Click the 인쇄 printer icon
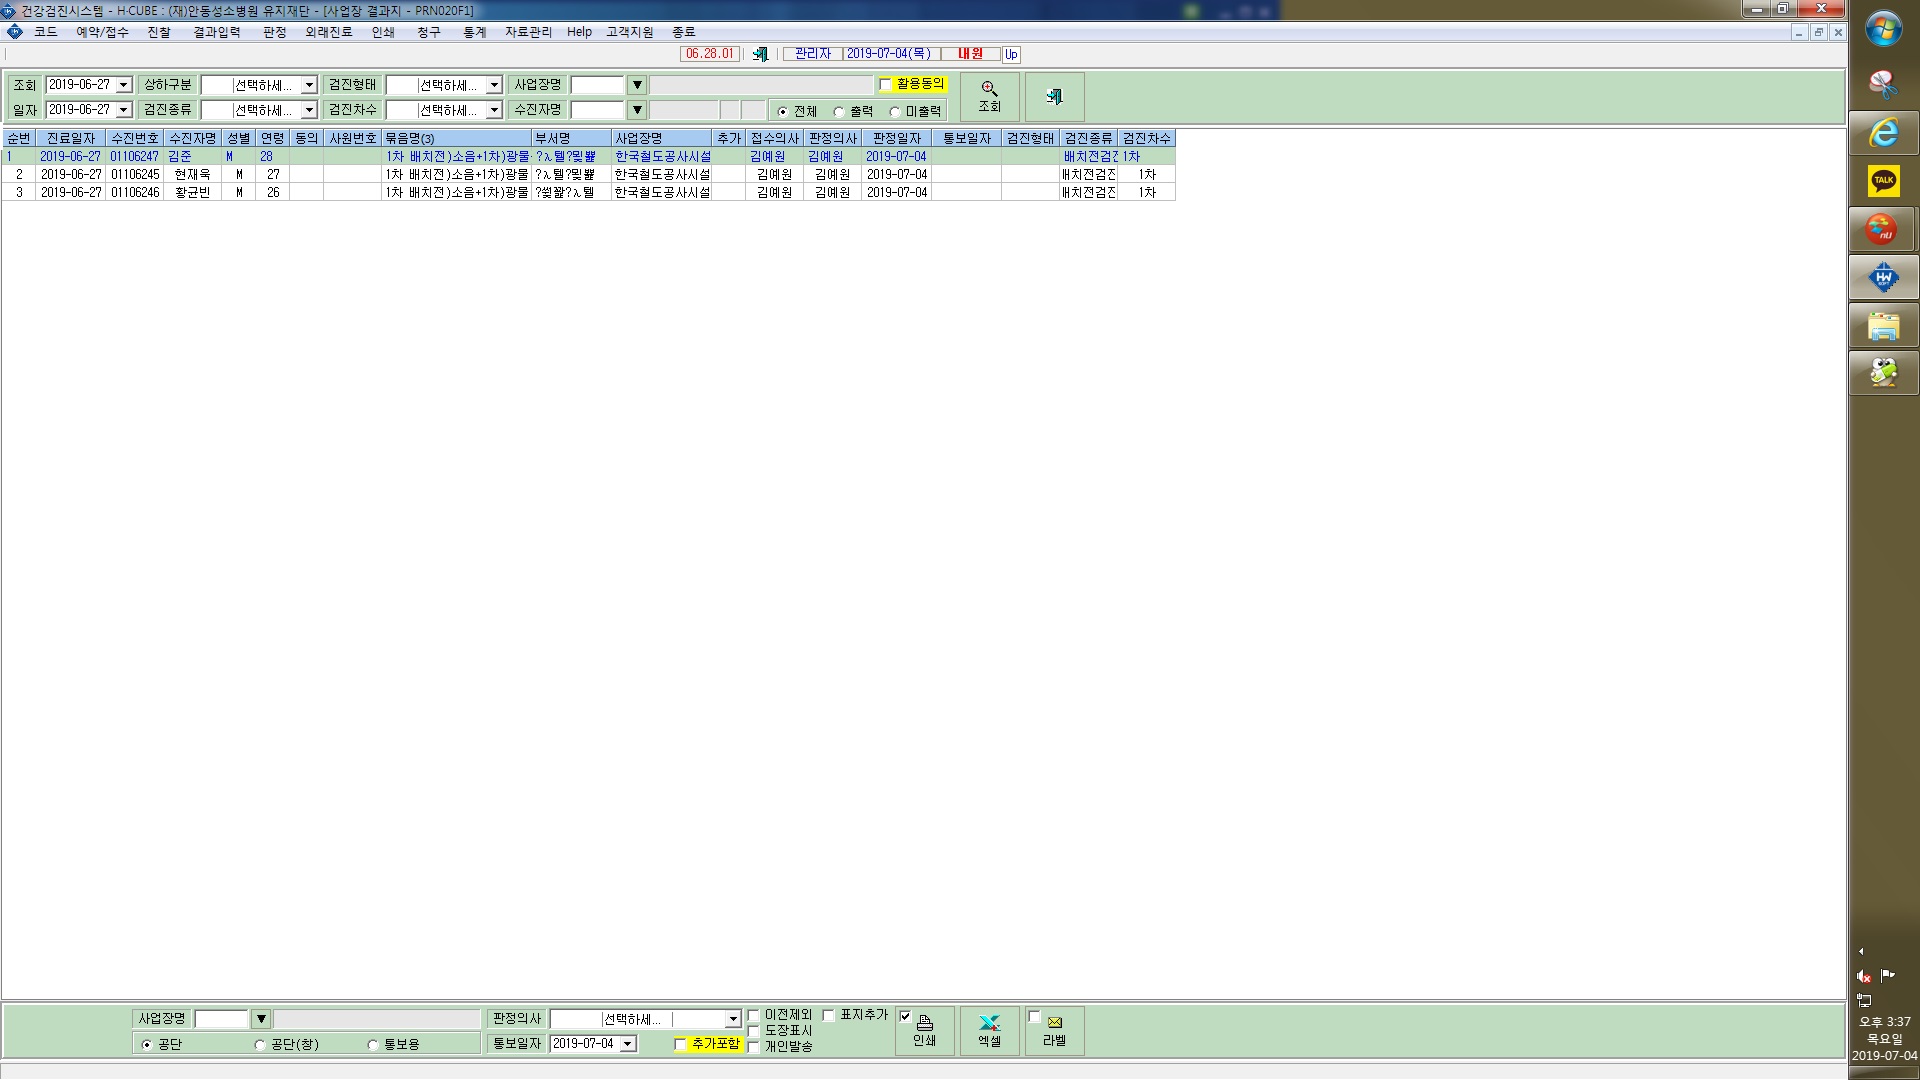This screenshot has width=1920, height=1080. [x=925, y=1031]
